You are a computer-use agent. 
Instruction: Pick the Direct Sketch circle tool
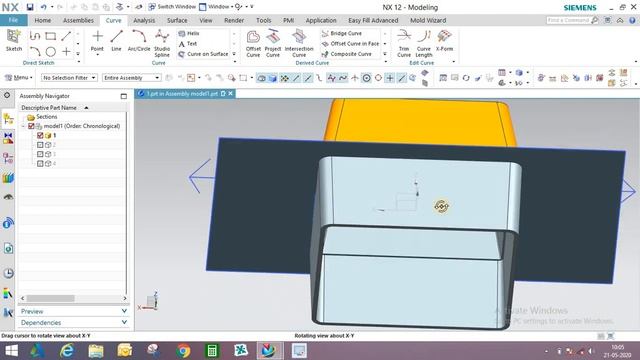(51, 52)
